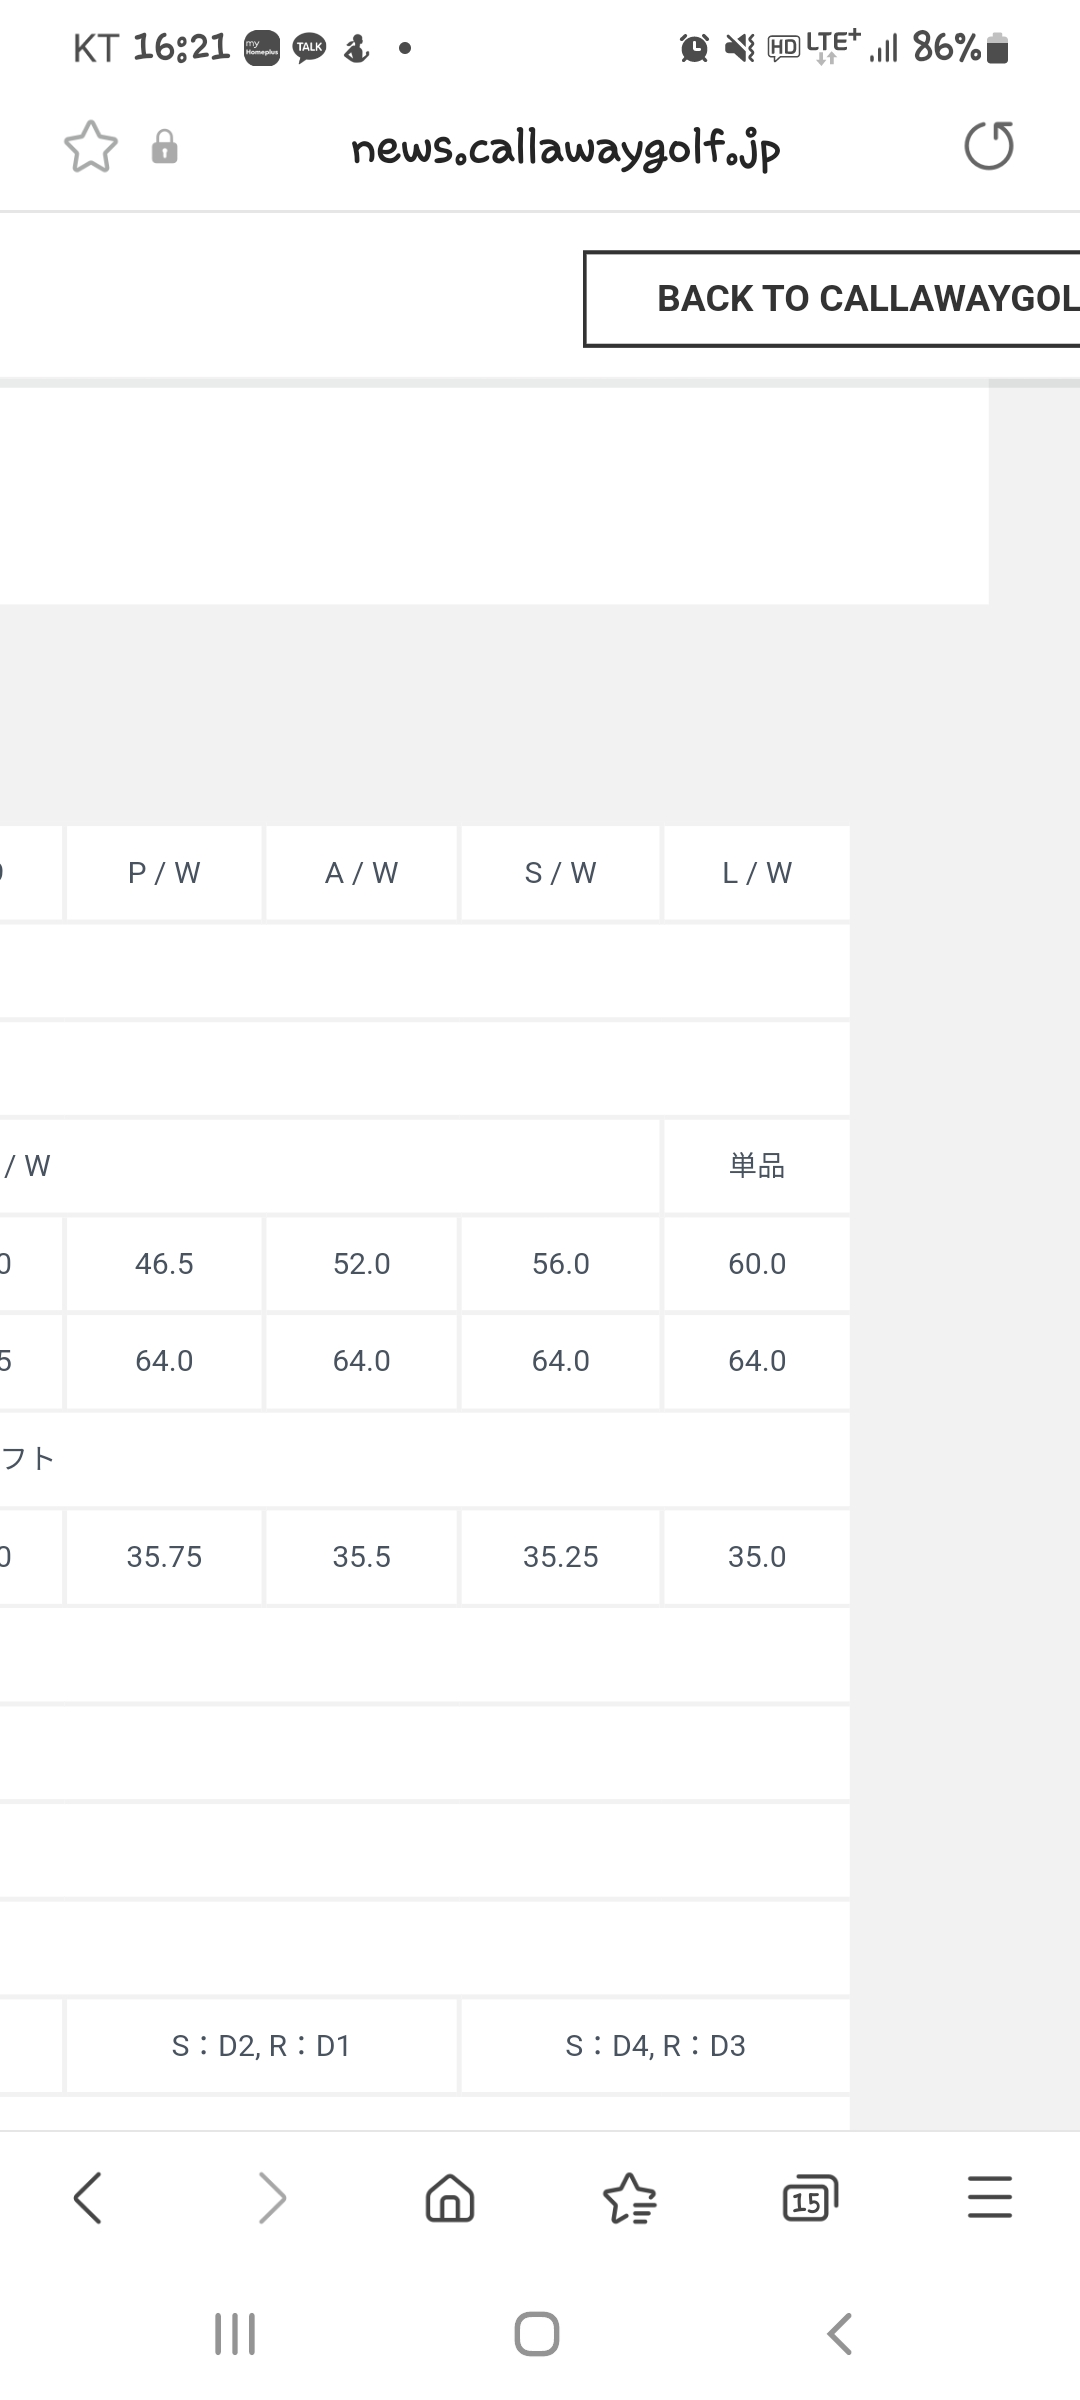Image resolution: width=1080 pixels, height=2400 pixels.
Task: Open the browser home page
Action: (x=450, y=2198)
